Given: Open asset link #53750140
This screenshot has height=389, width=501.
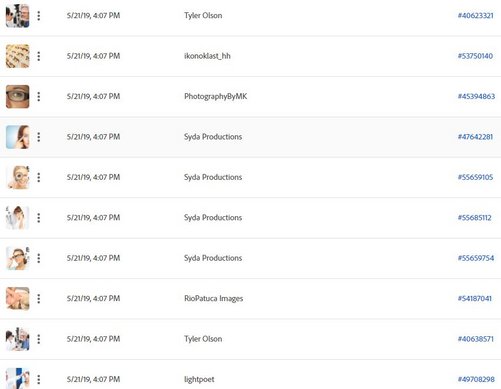Looking at the screenshot, I should tap(475, 56).
